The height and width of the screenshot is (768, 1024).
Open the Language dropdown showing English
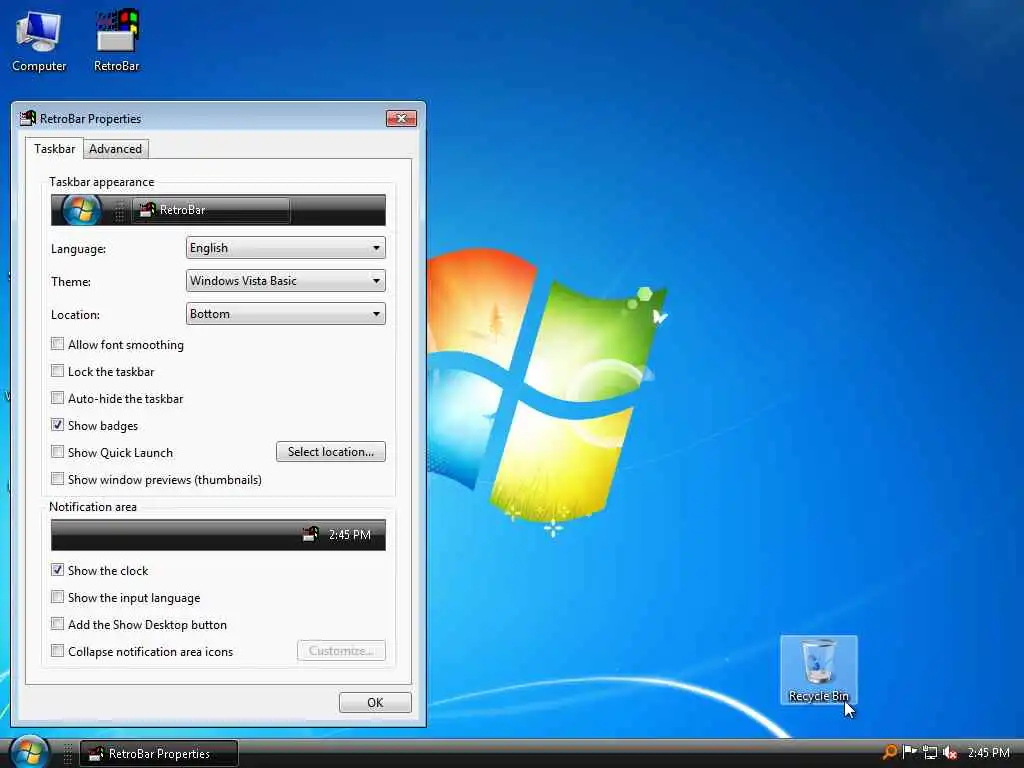(x=285, y=248)
